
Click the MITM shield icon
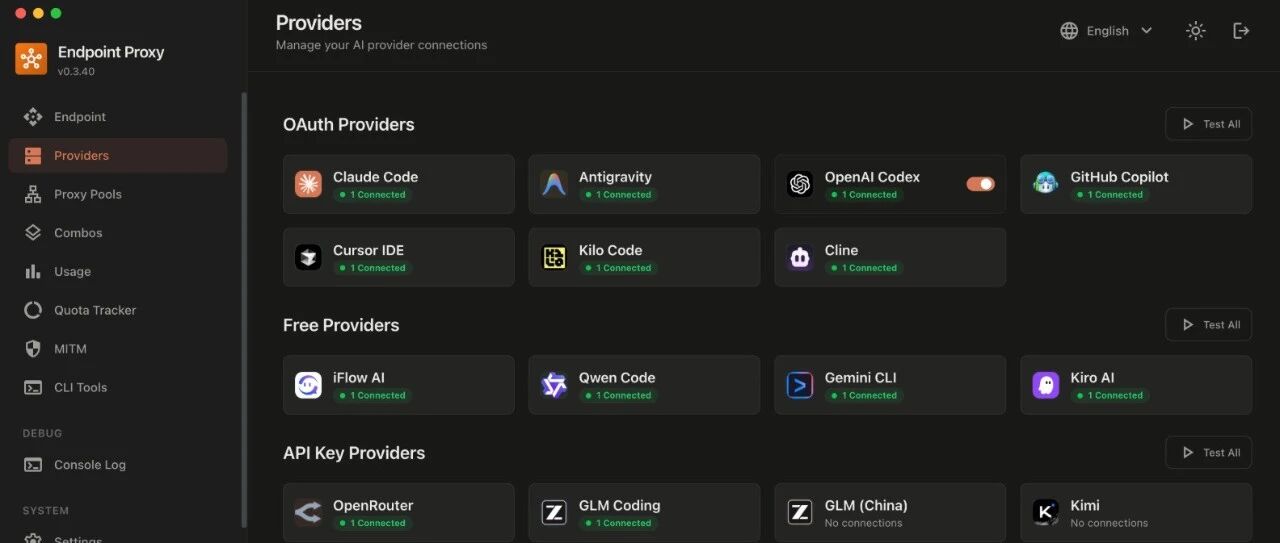point(33,349)
